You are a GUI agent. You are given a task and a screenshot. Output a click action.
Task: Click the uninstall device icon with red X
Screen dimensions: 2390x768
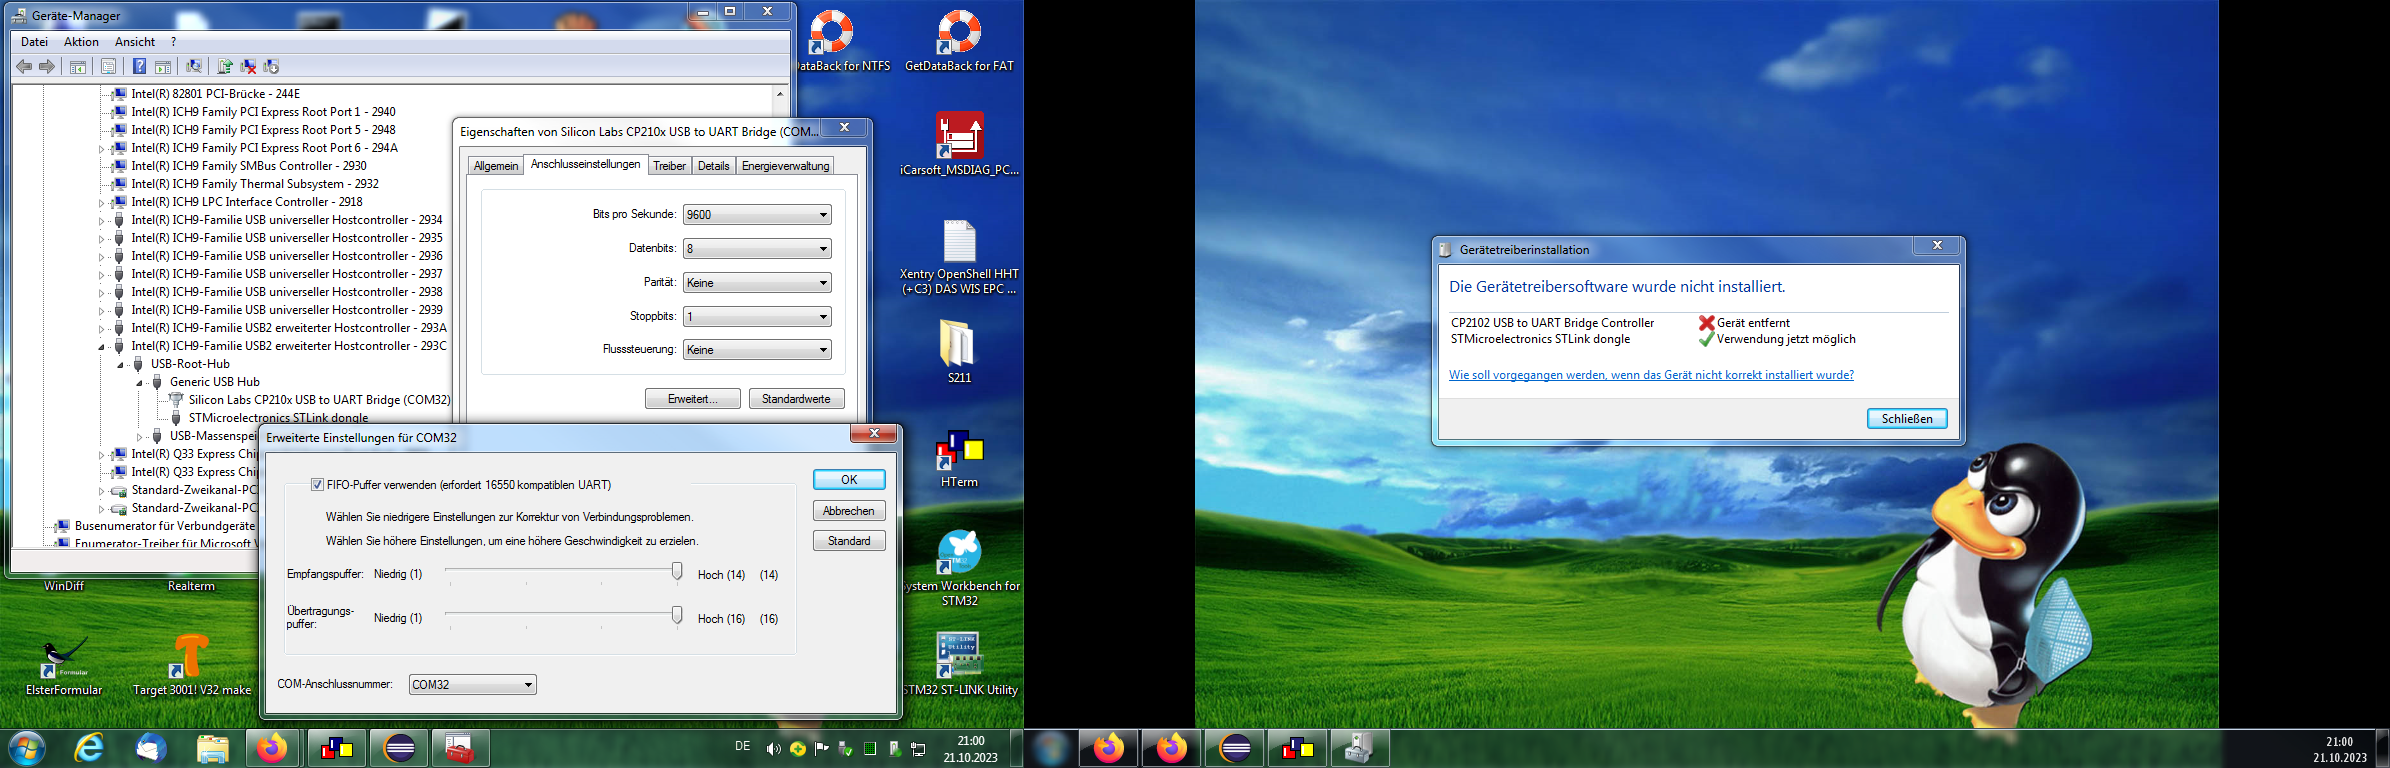[248, 66]
